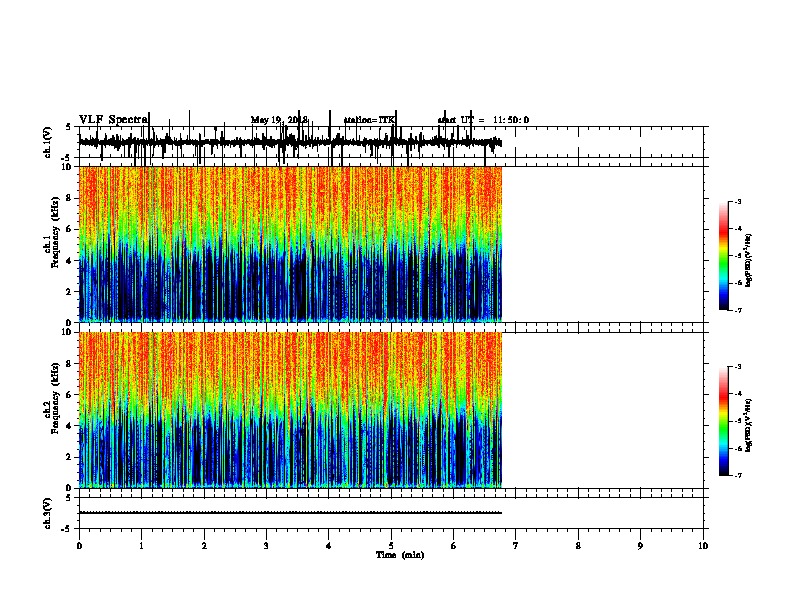
Task: Click the ch.1 "Frequency (kHz)" axis label
Action: (x=55, y=233)
